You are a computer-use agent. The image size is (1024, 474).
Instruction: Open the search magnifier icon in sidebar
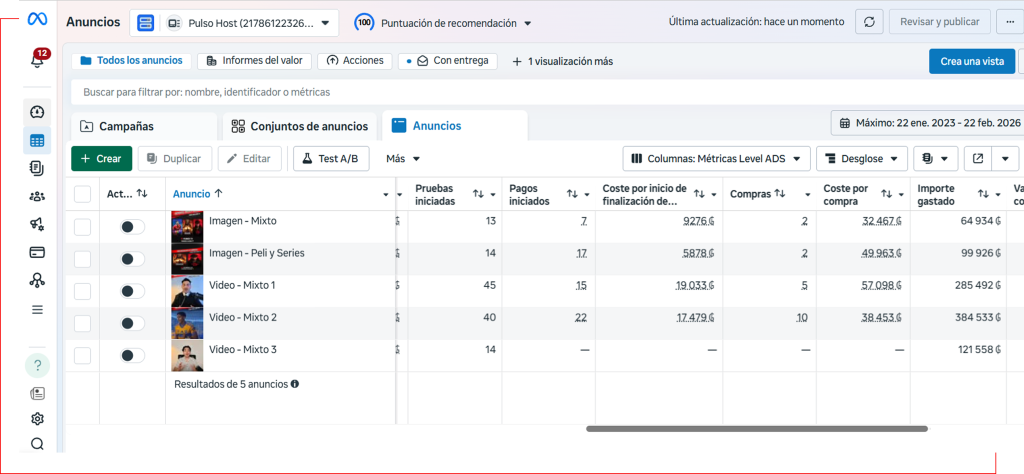pos(37,444)
